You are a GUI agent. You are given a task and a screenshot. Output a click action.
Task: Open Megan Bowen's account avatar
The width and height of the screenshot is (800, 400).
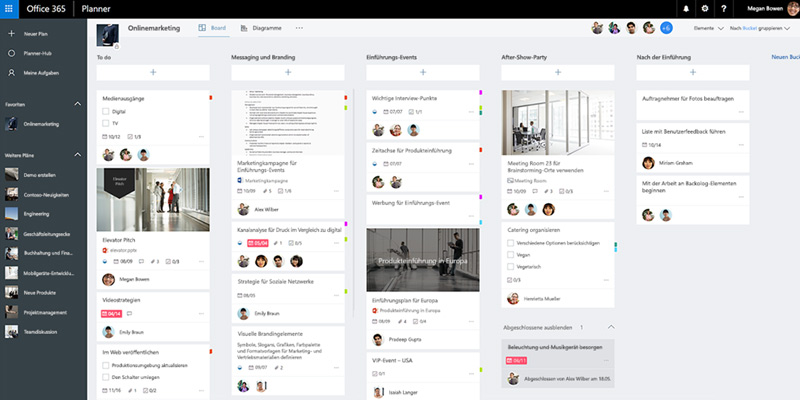coord(793,9)
